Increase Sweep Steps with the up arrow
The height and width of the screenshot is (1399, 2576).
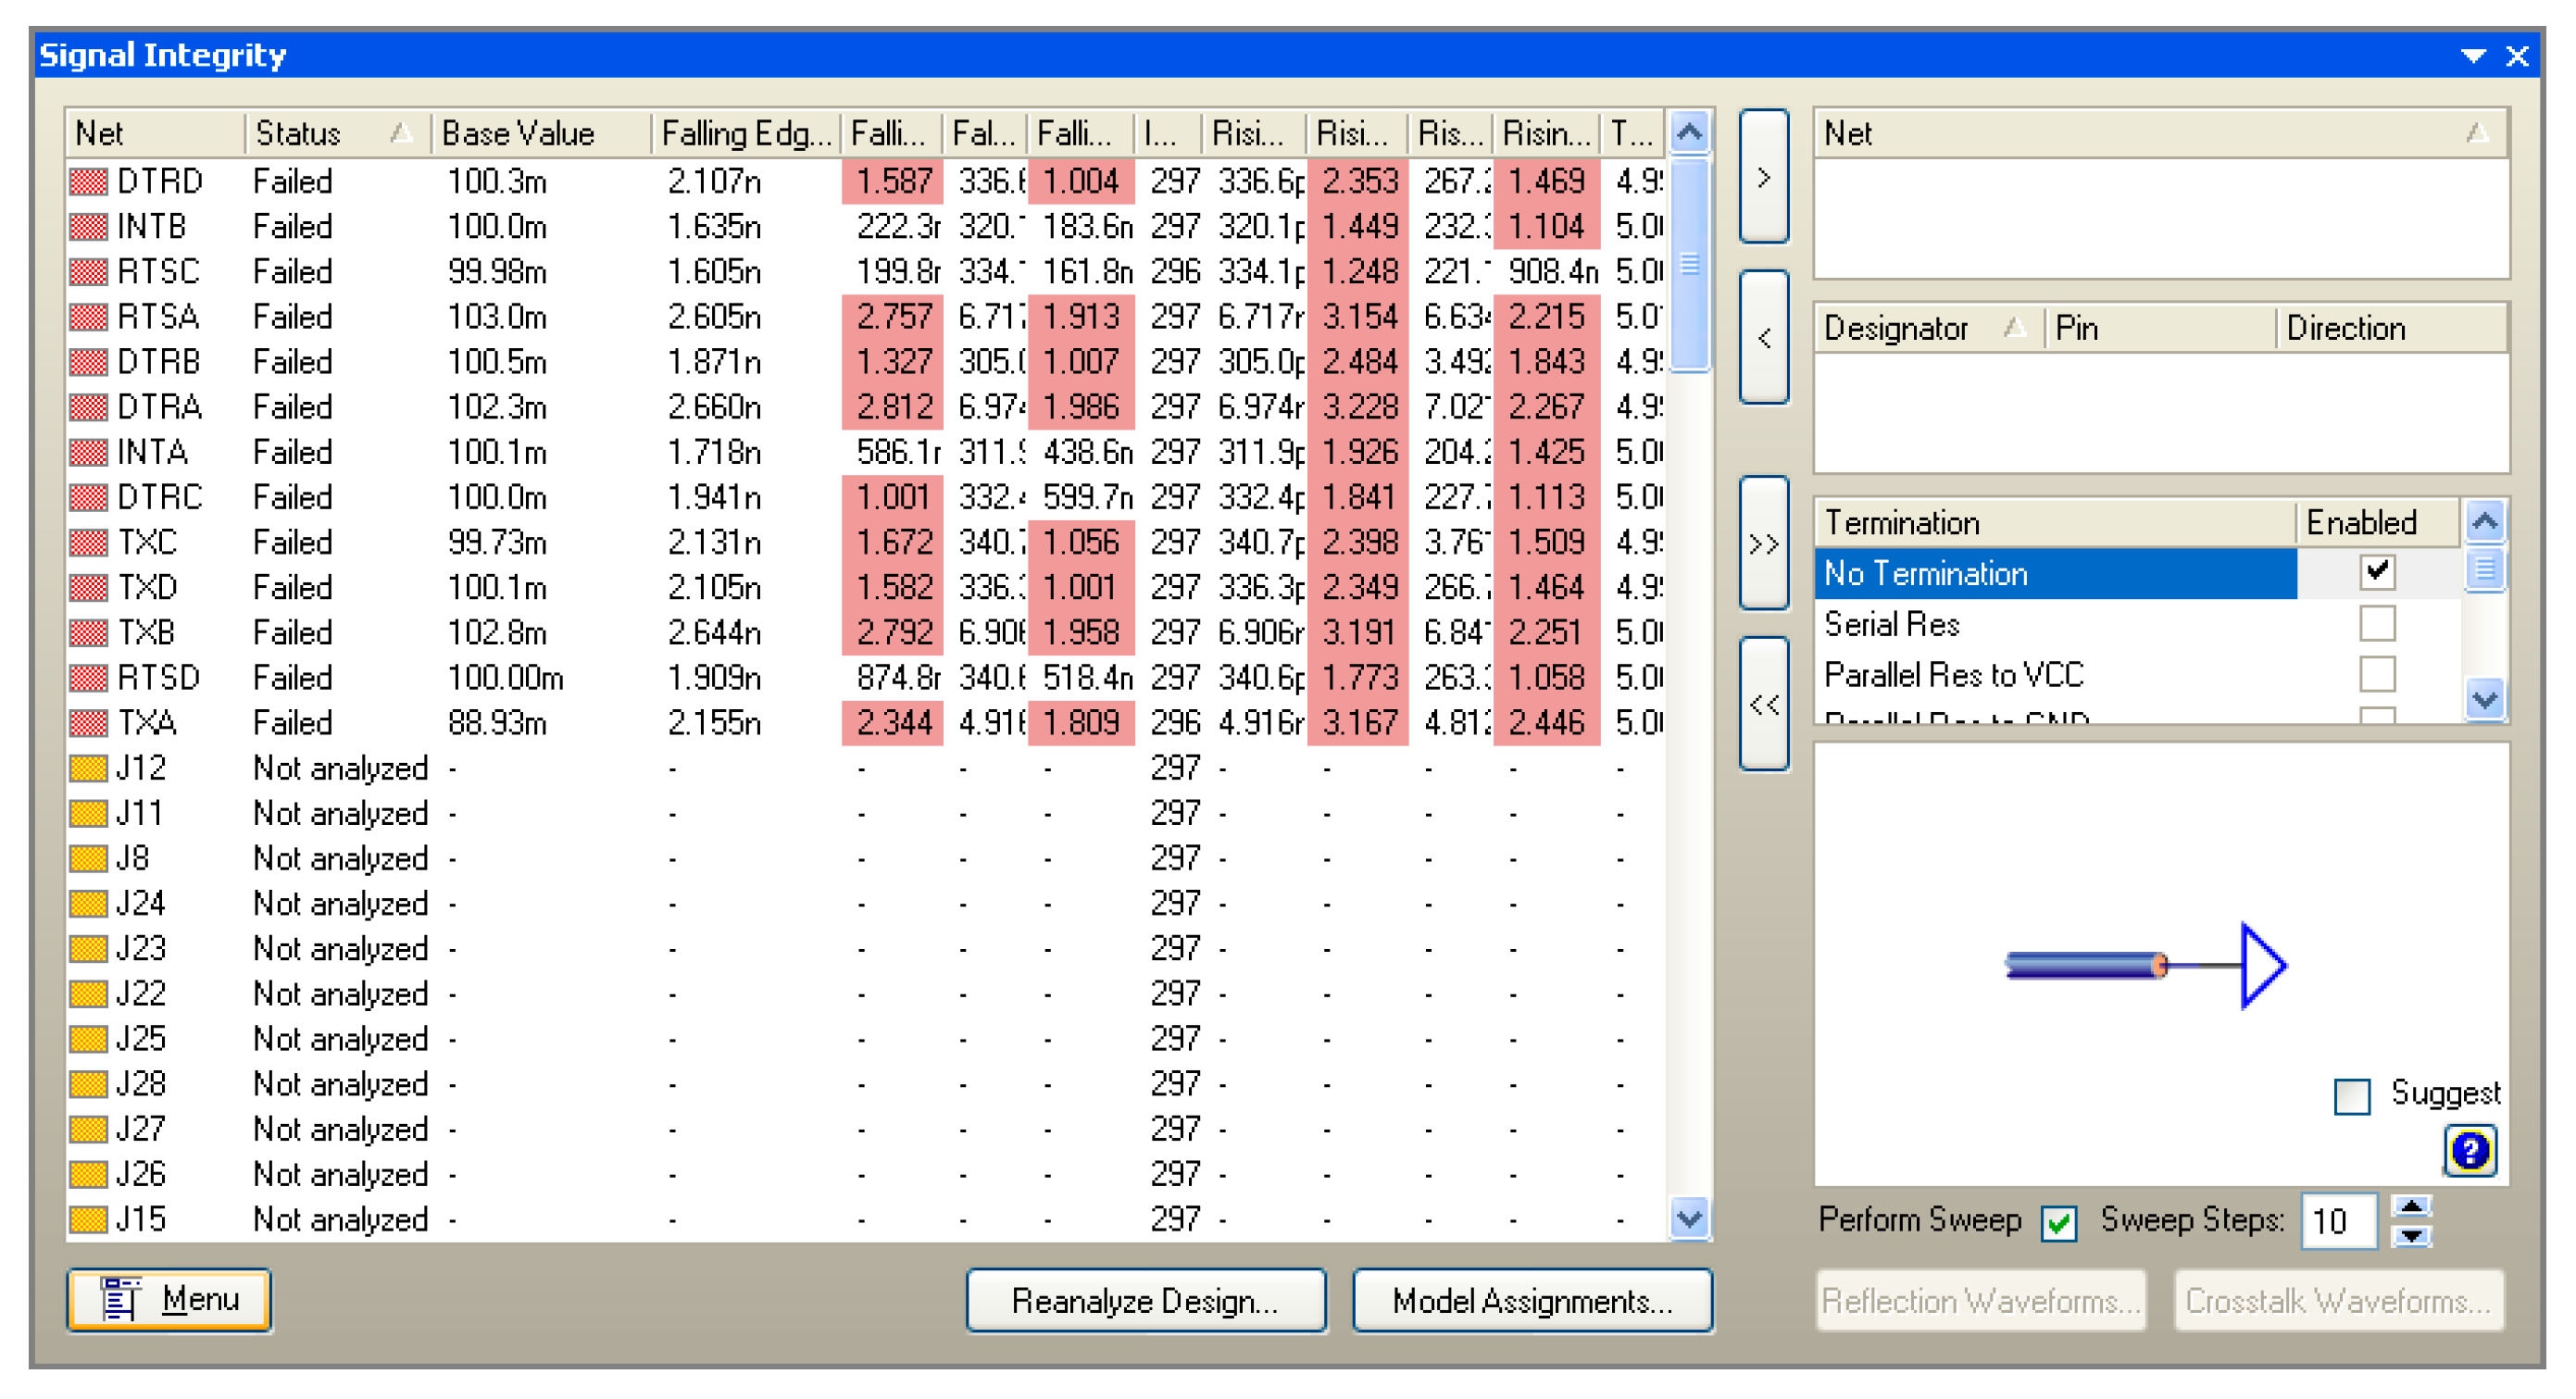tap(2411, 1207)
